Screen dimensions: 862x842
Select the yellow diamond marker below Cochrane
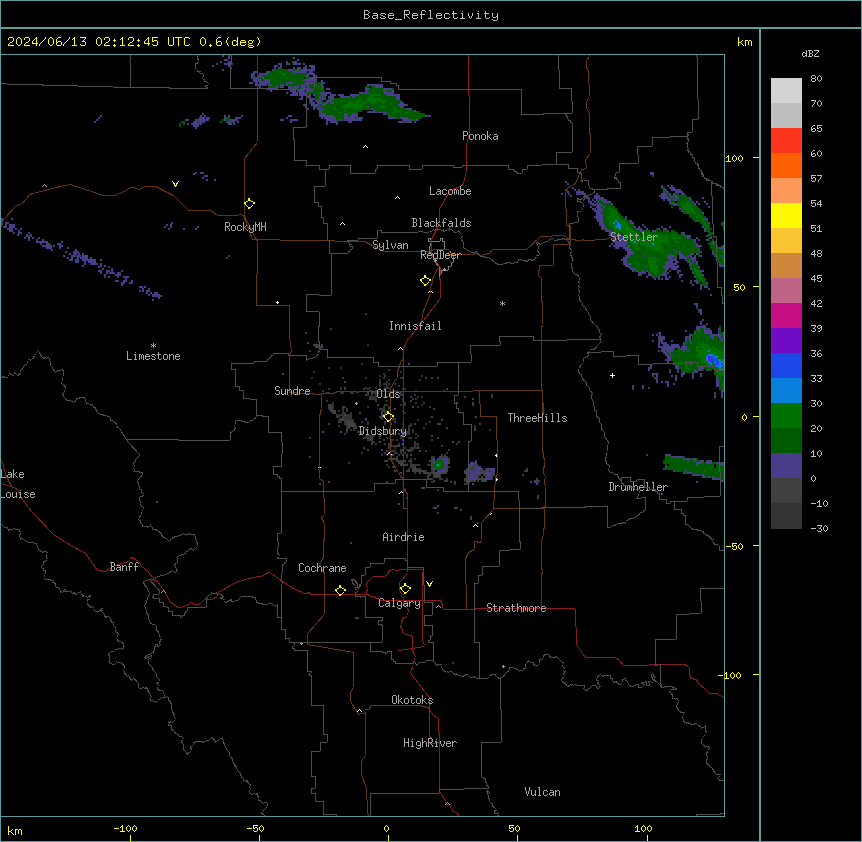[340, 590]
